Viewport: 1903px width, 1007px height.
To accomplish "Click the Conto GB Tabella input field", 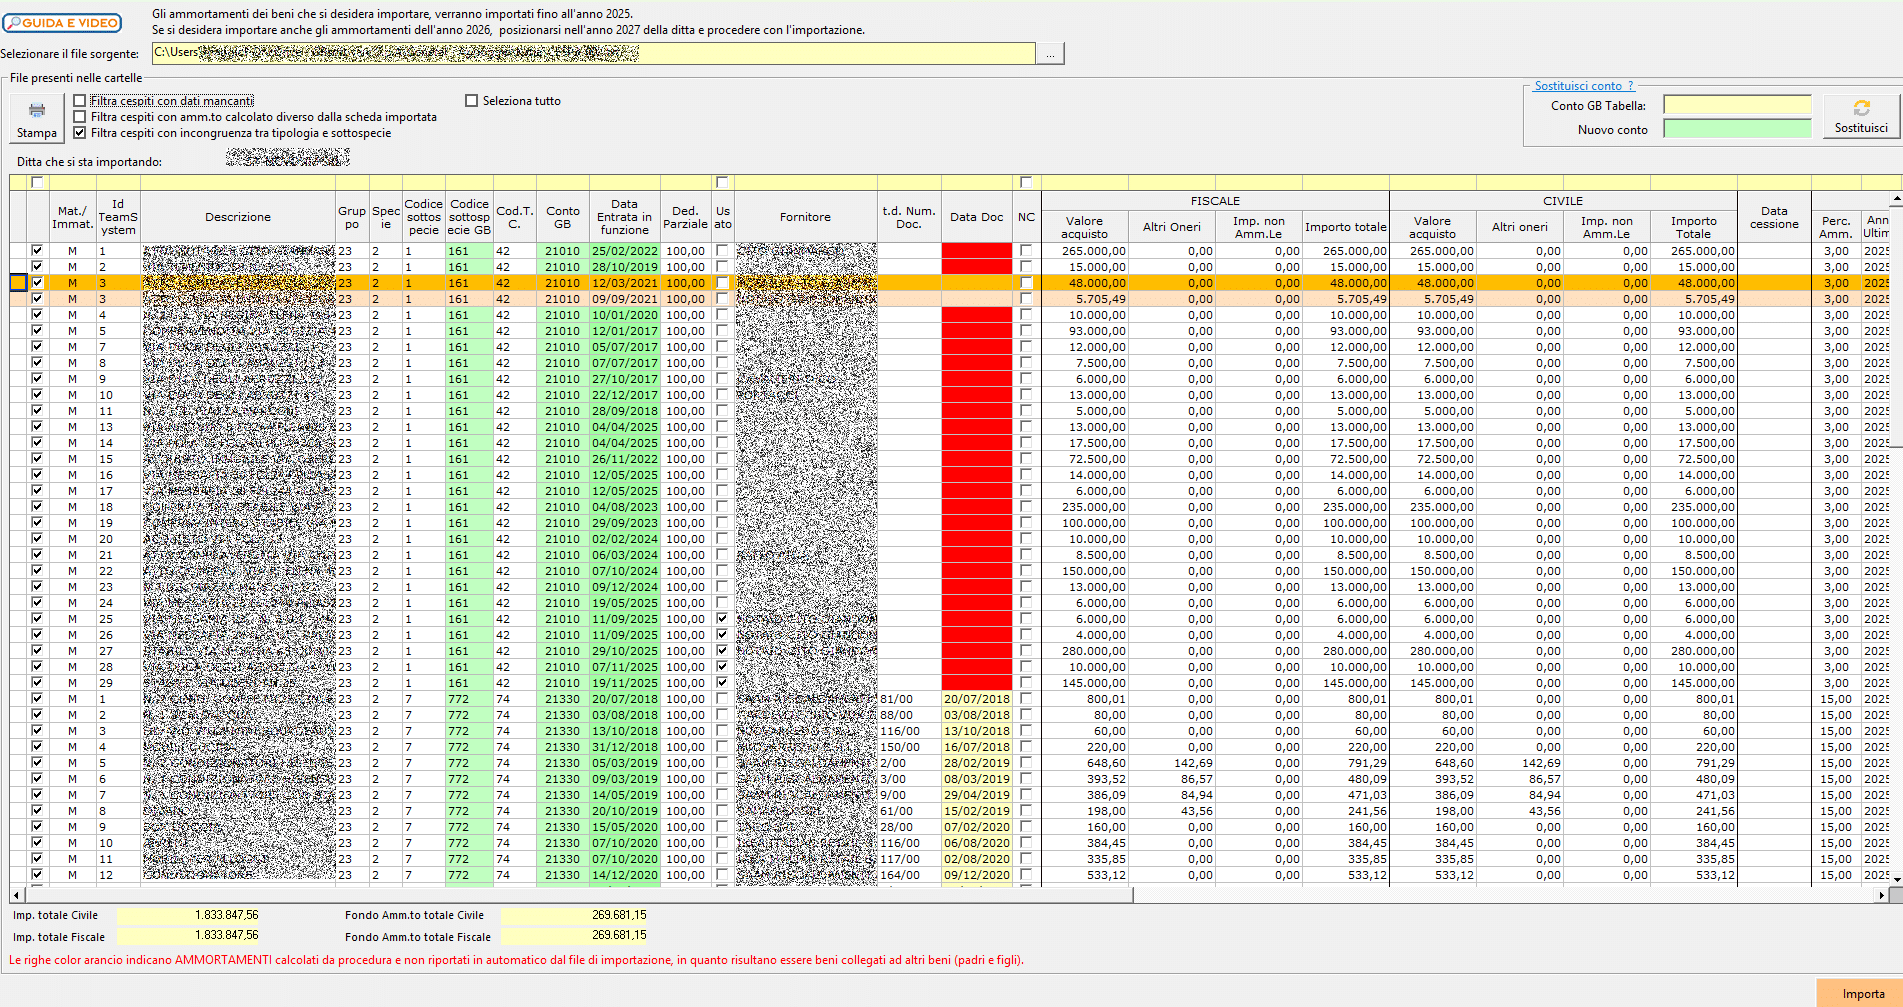I will [1737, 105].
